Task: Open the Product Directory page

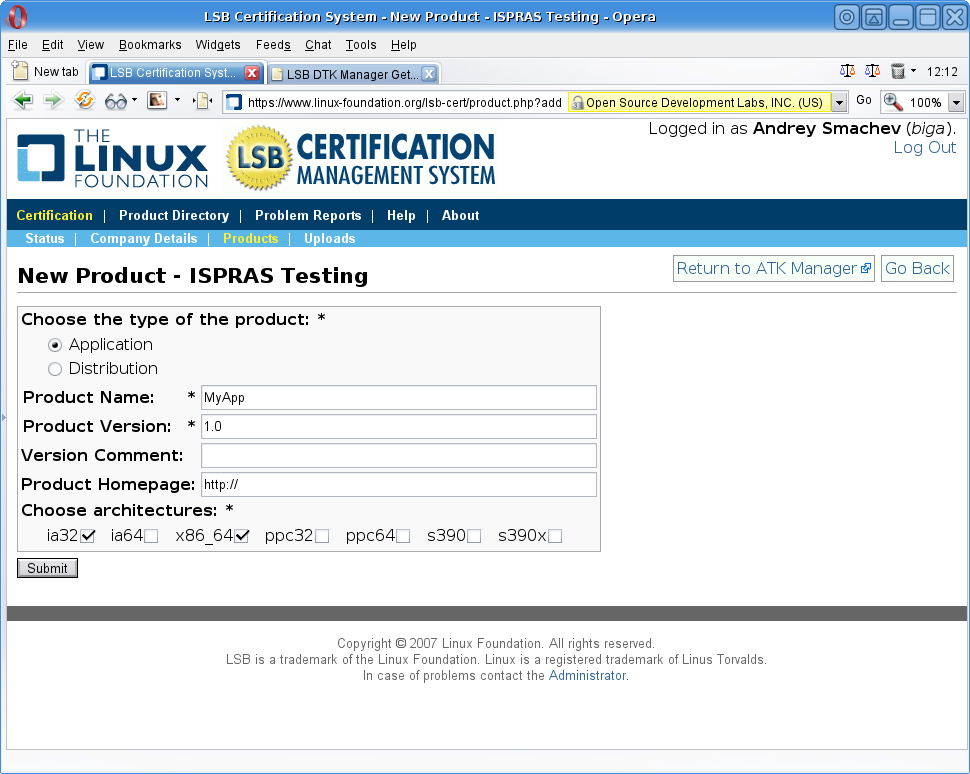Action: pyautogui.click(x=174, y=215)
